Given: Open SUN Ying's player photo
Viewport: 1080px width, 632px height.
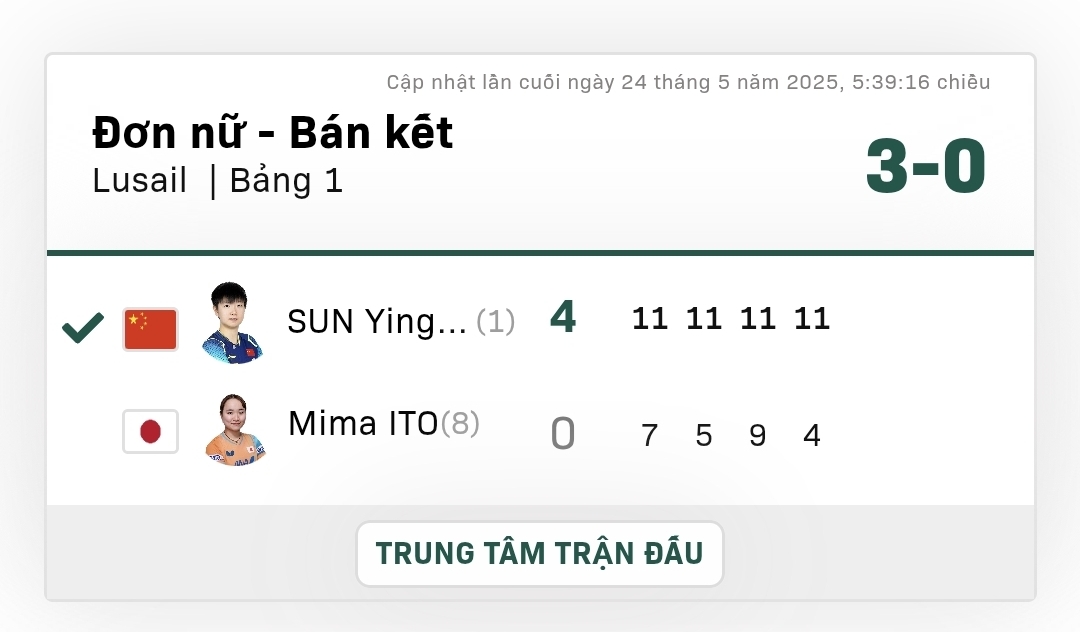Looking at the screenshot, I should click(x=232, y=322).
